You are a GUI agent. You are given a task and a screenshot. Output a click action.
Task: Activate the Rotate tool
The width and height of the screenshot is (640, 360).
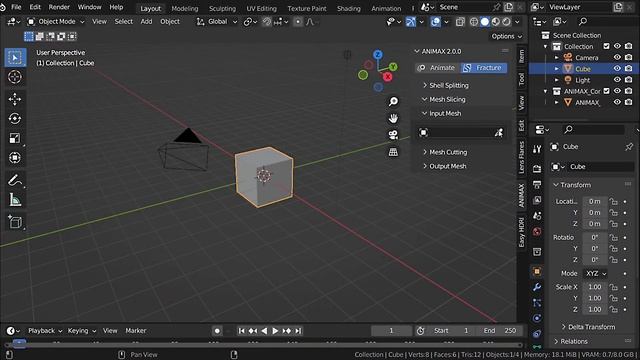click(x=15, y=118)
